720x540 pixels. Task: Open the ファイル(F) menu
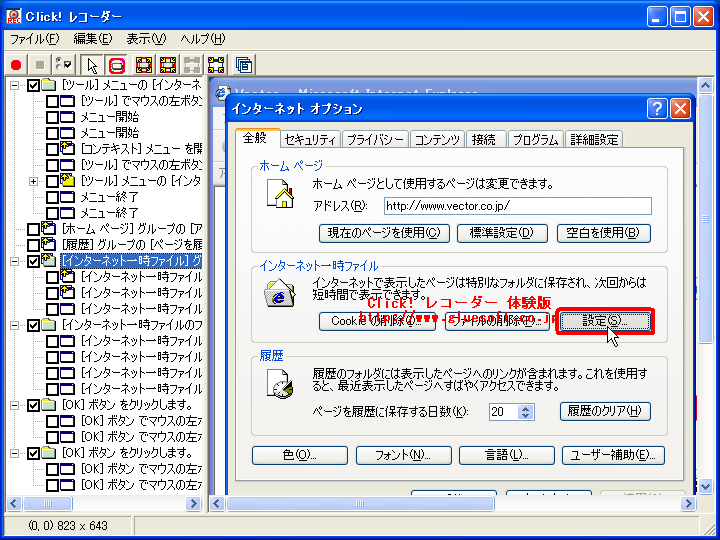click(34, 39)
